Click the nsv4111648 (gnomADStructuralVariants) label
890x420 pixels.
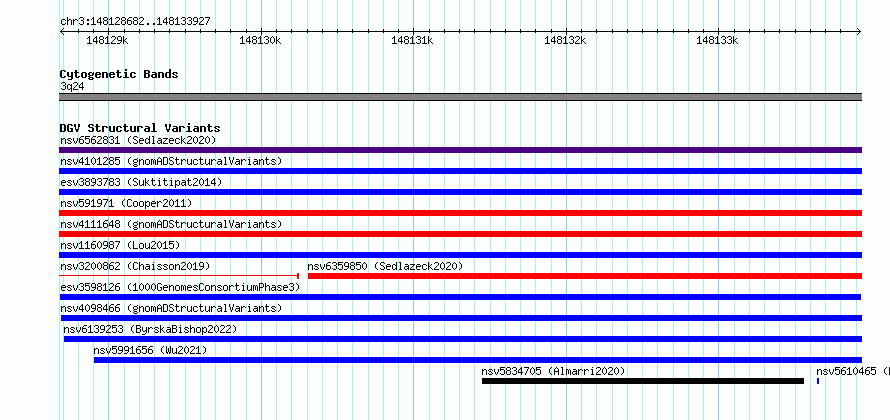pyautogui.click(x=171, y=224)
